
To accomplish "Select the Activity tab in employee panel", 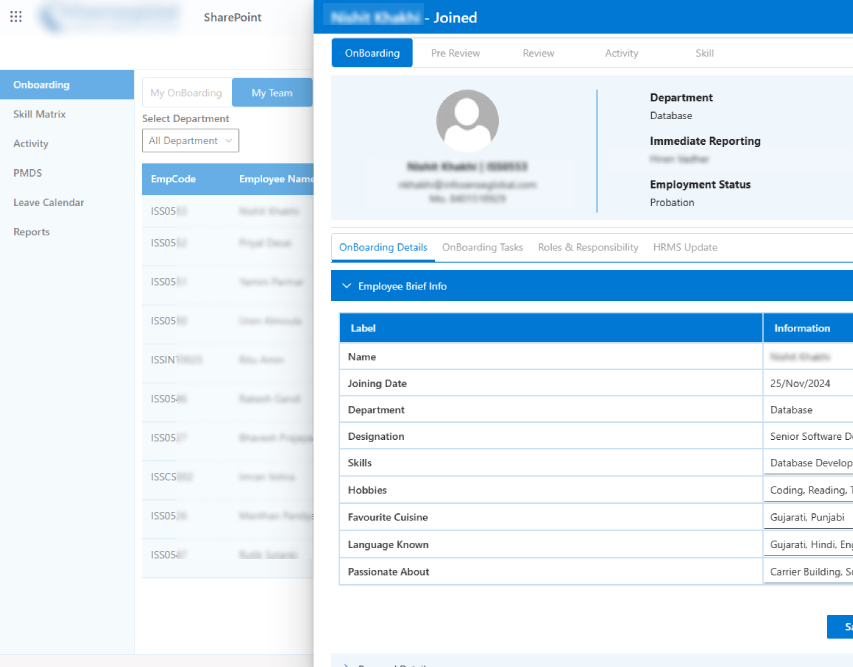I will point(621,53).
